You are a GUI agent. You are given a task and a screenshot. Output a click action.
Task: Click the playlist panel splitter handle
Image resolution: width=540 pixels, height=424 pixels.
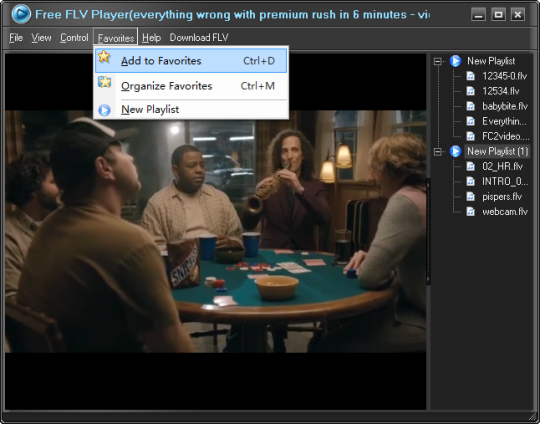pyautogui.click(x=428, y=231)
